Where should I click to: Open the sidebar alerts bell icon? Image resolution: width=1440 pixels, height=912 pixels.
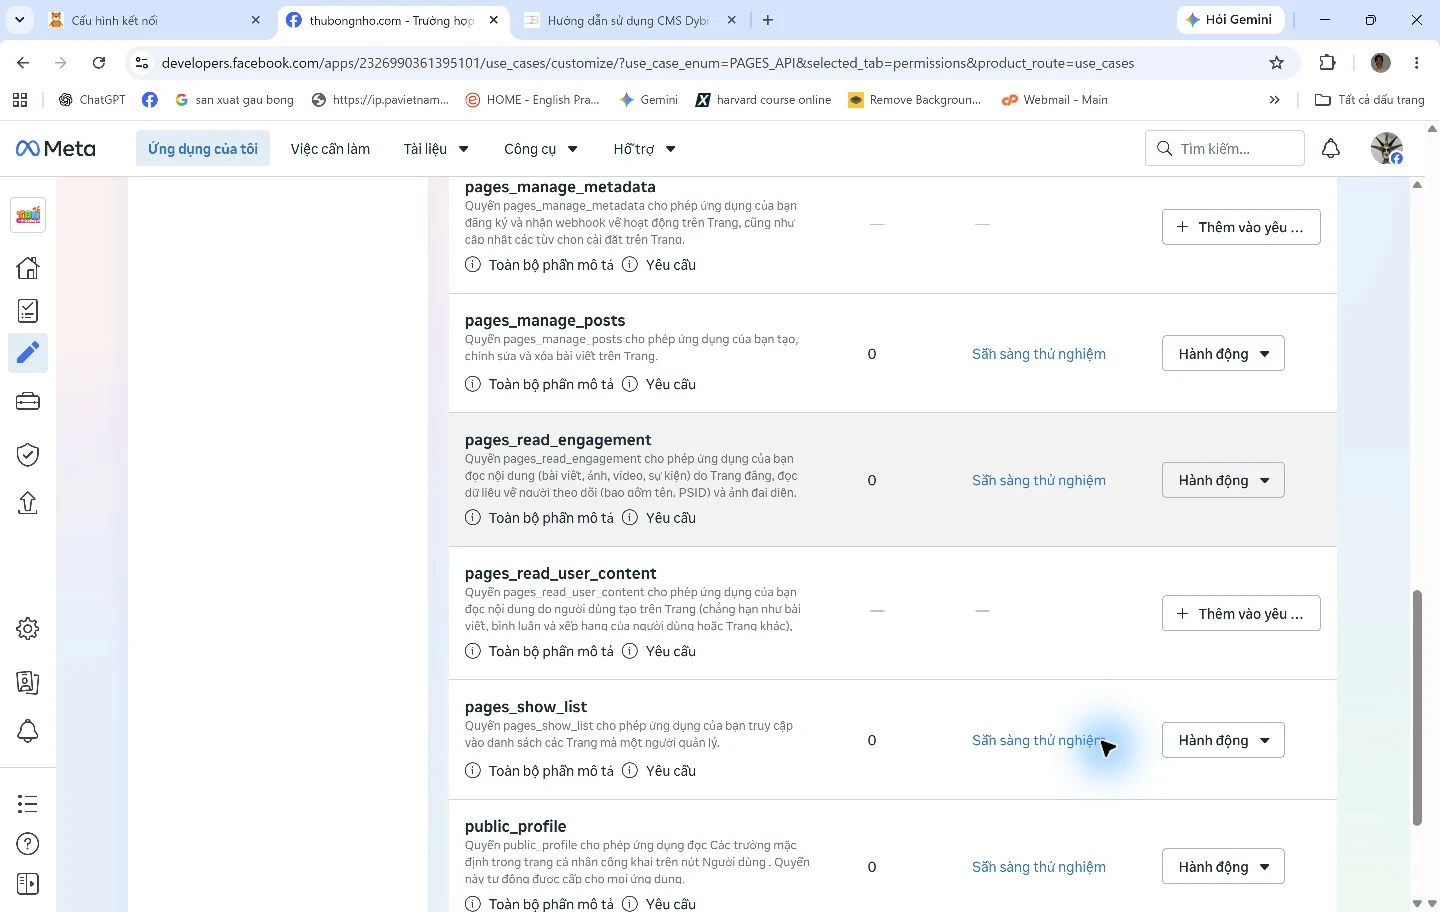pyautogui.click(x=28, y=731)
